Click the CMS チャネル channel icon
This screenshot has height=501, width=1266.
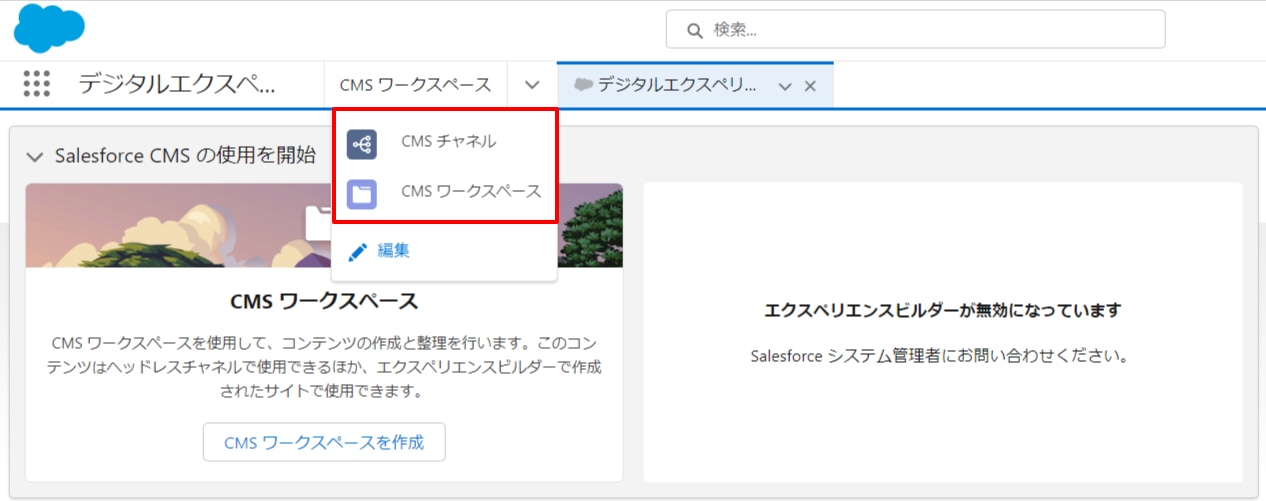coord(362,144)
